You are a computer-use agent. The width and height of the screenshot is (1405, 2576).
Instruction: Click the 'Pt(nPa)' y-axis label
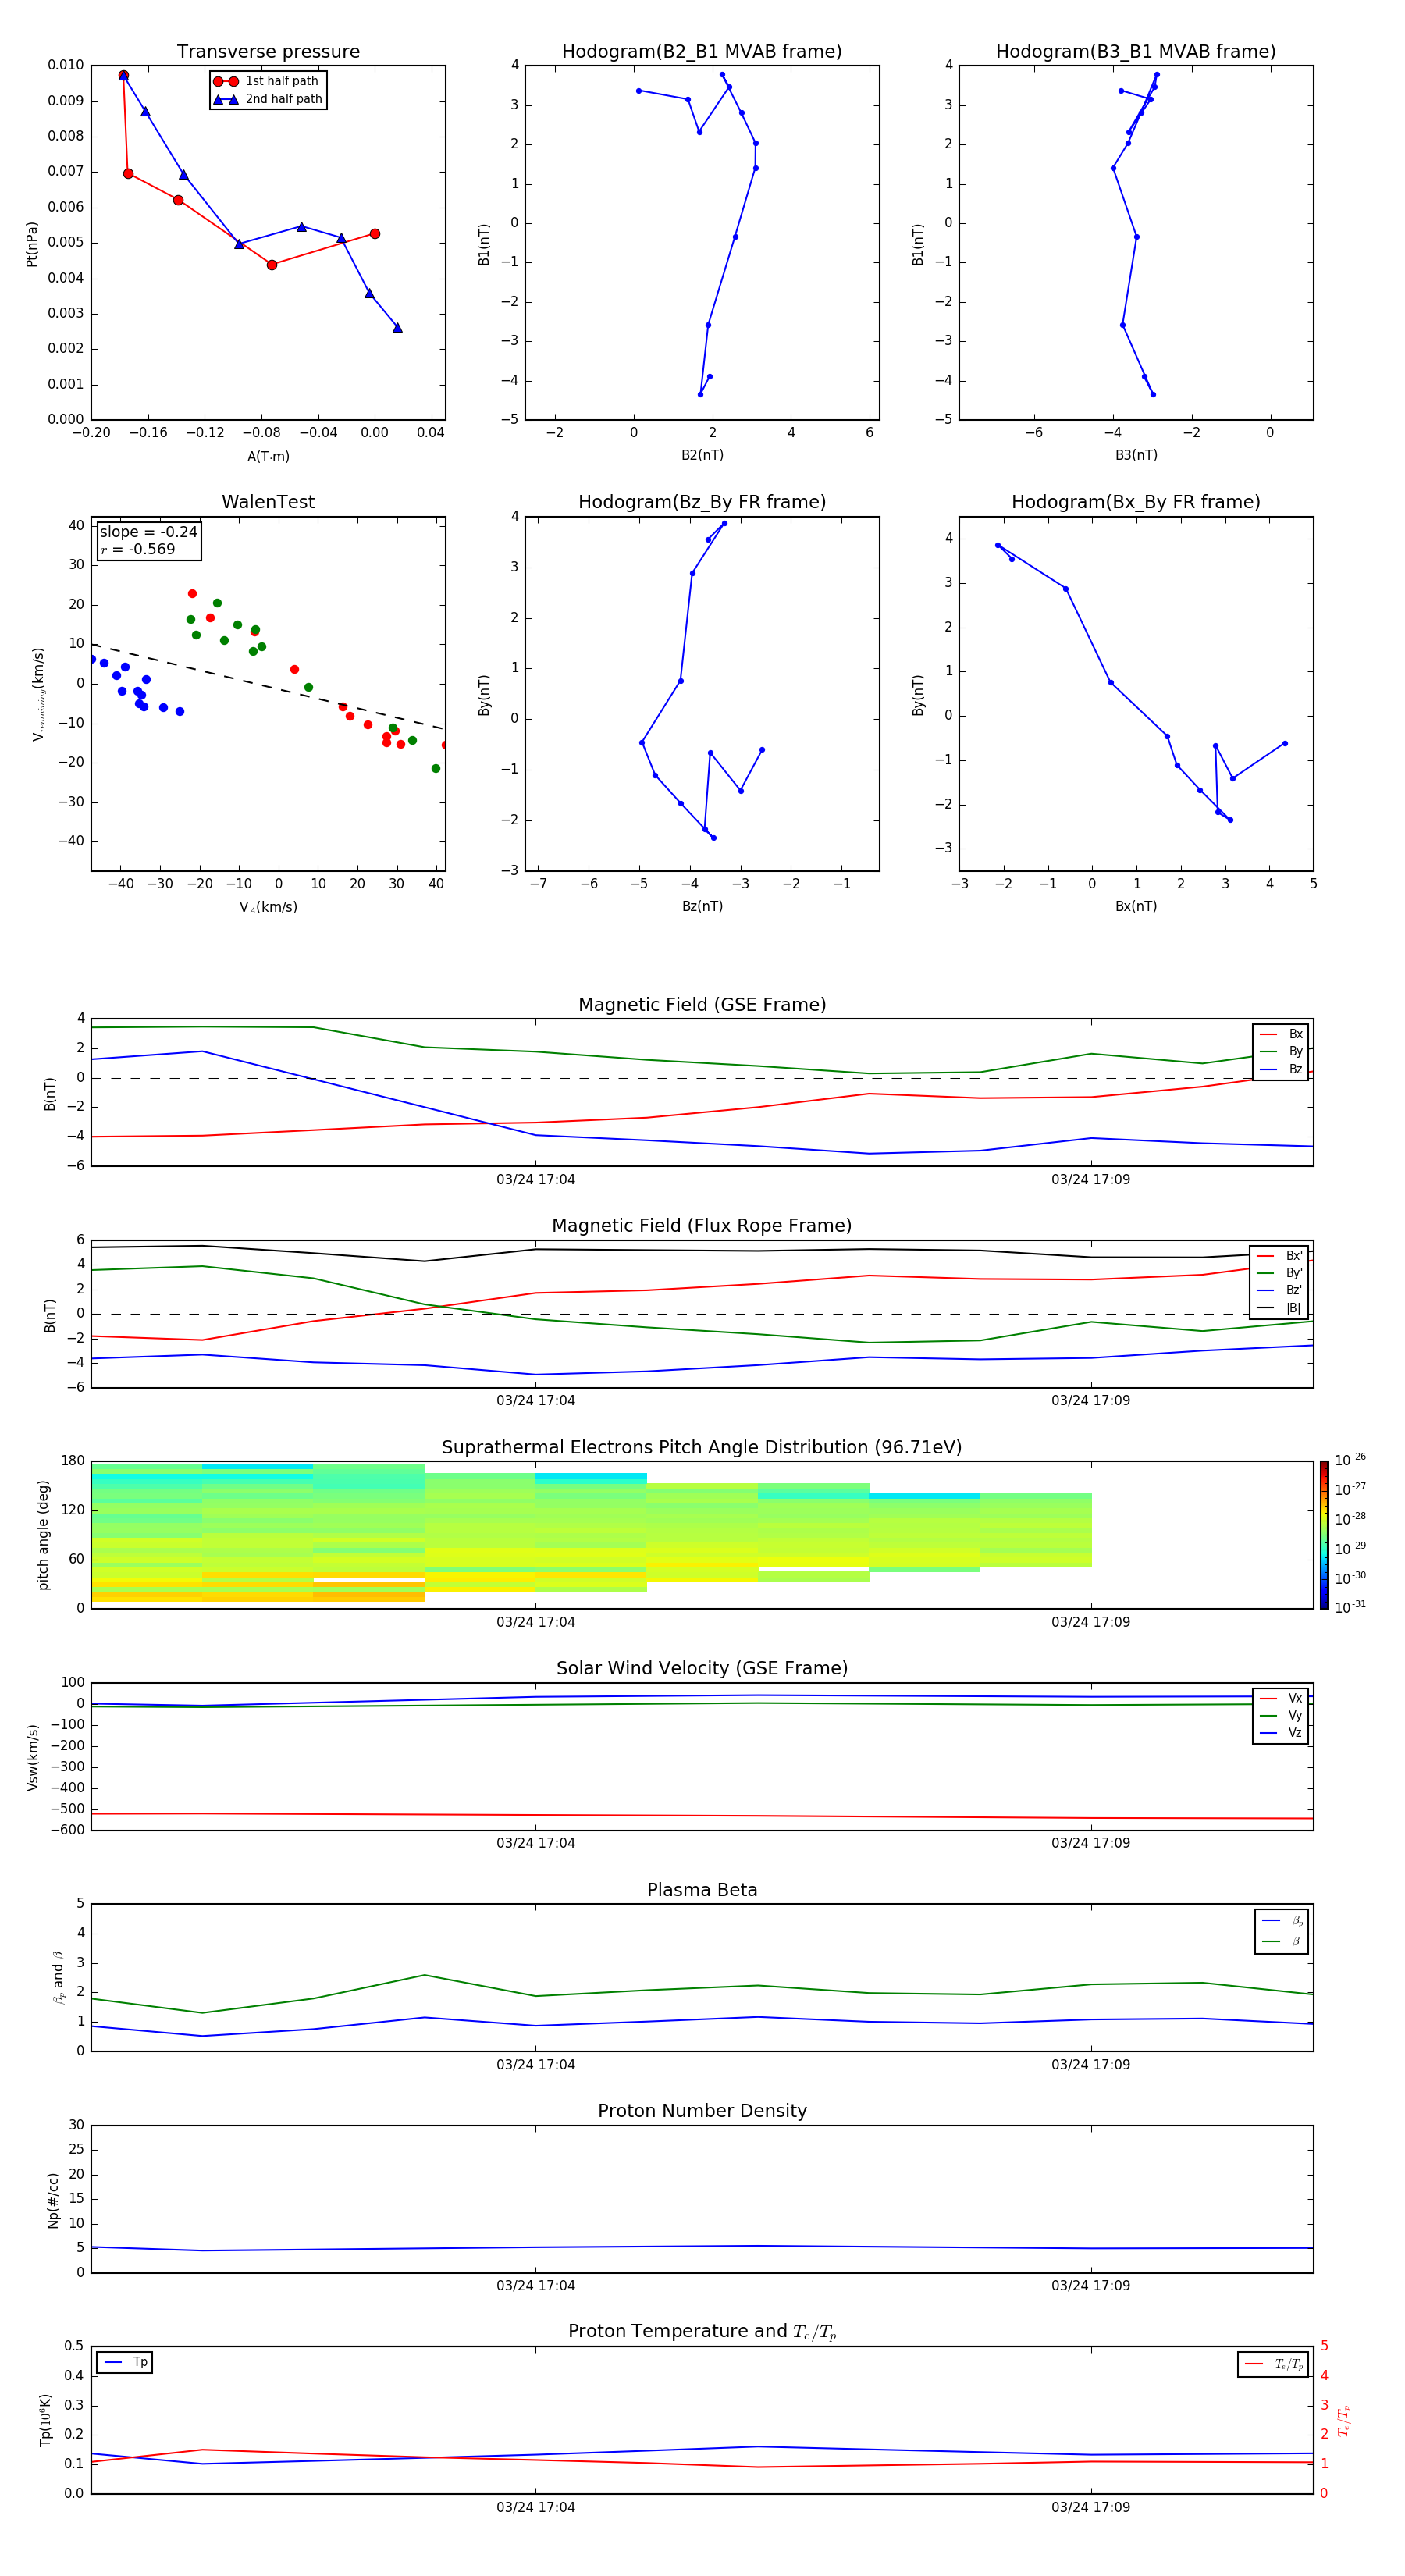32,244
